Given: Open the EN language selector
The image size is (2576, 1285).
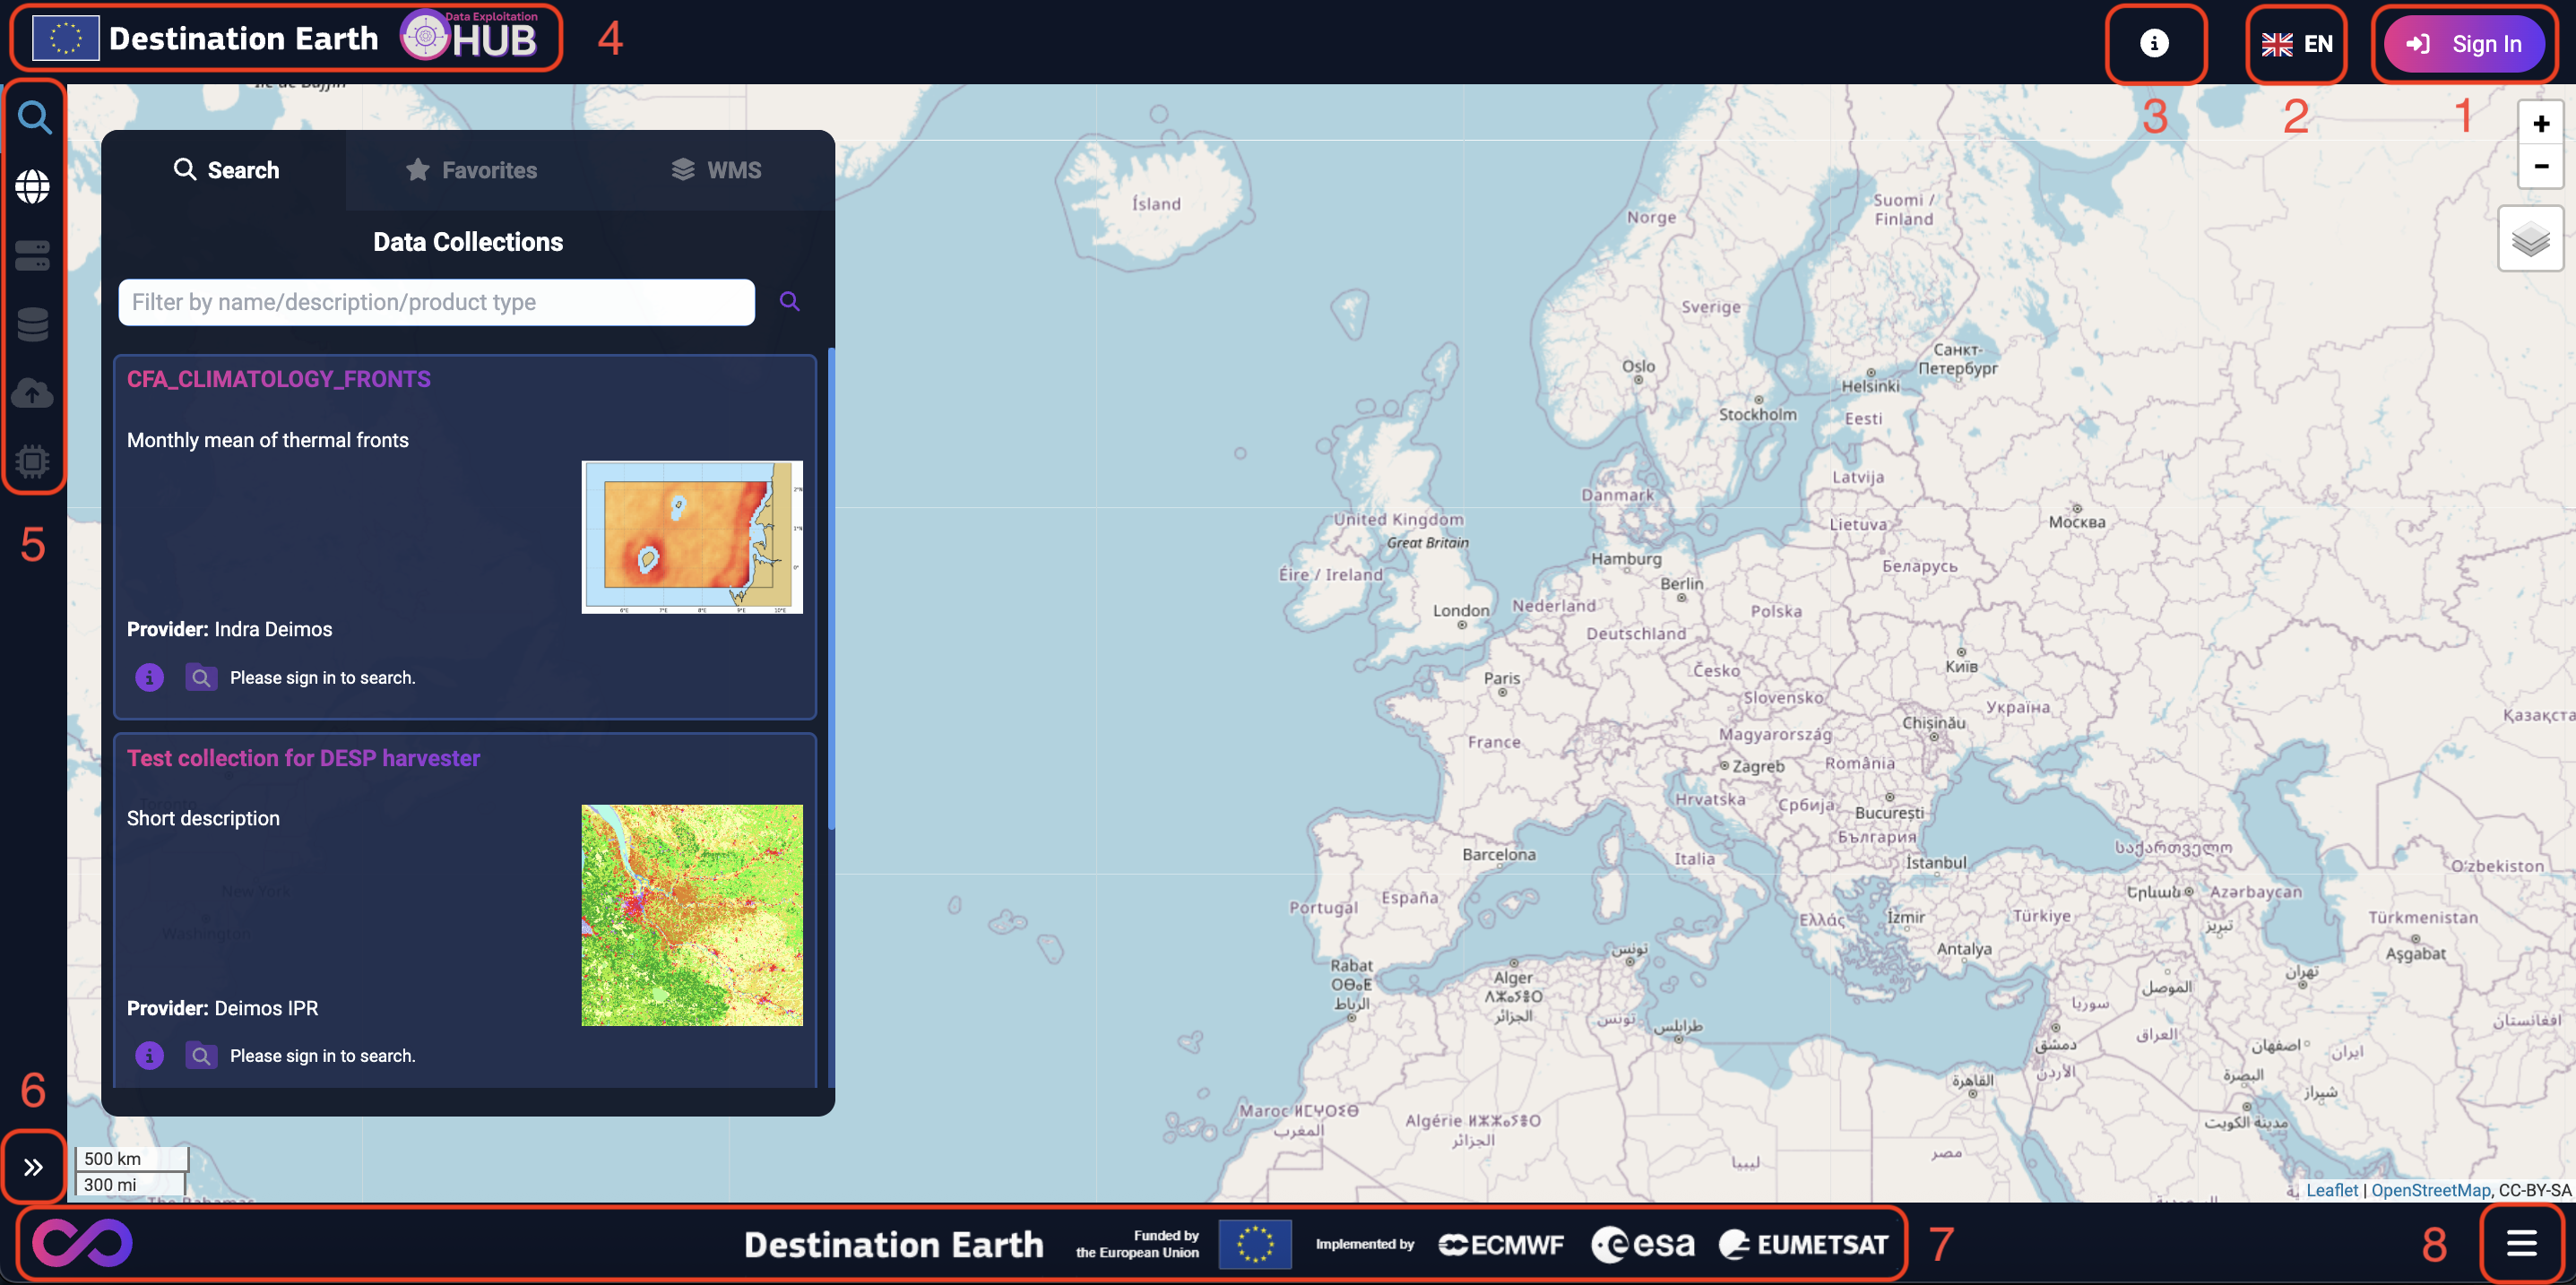Looking at the screenshot, I should [2297, 44].
